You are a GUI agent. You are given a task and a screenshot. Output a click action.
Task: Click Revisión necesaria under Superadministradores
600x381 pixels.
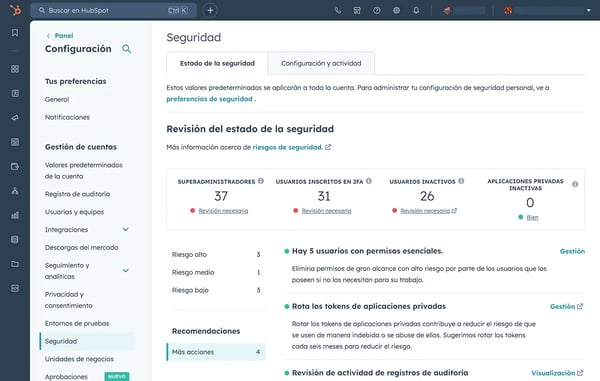point(223,211)
